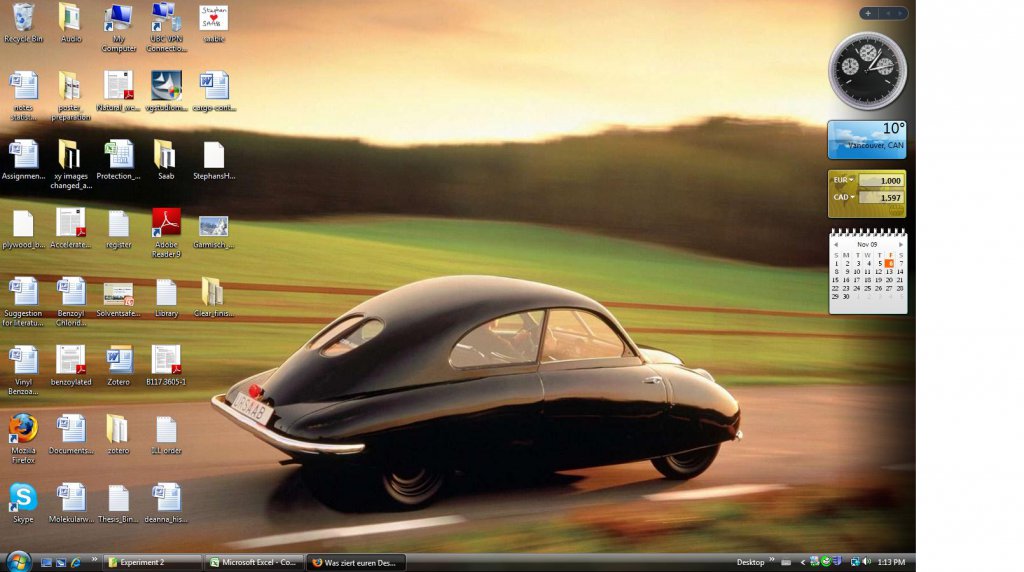Viewport: 1024px width, 572px height.
Task: Switch to Experiment 2 taskbar window
Action: [152, 562]
